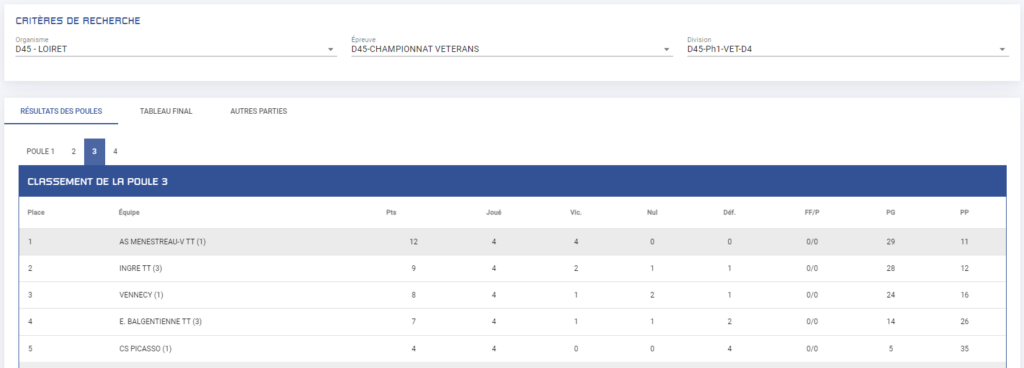Select poule 2 tab

click(x=73, y=151)
